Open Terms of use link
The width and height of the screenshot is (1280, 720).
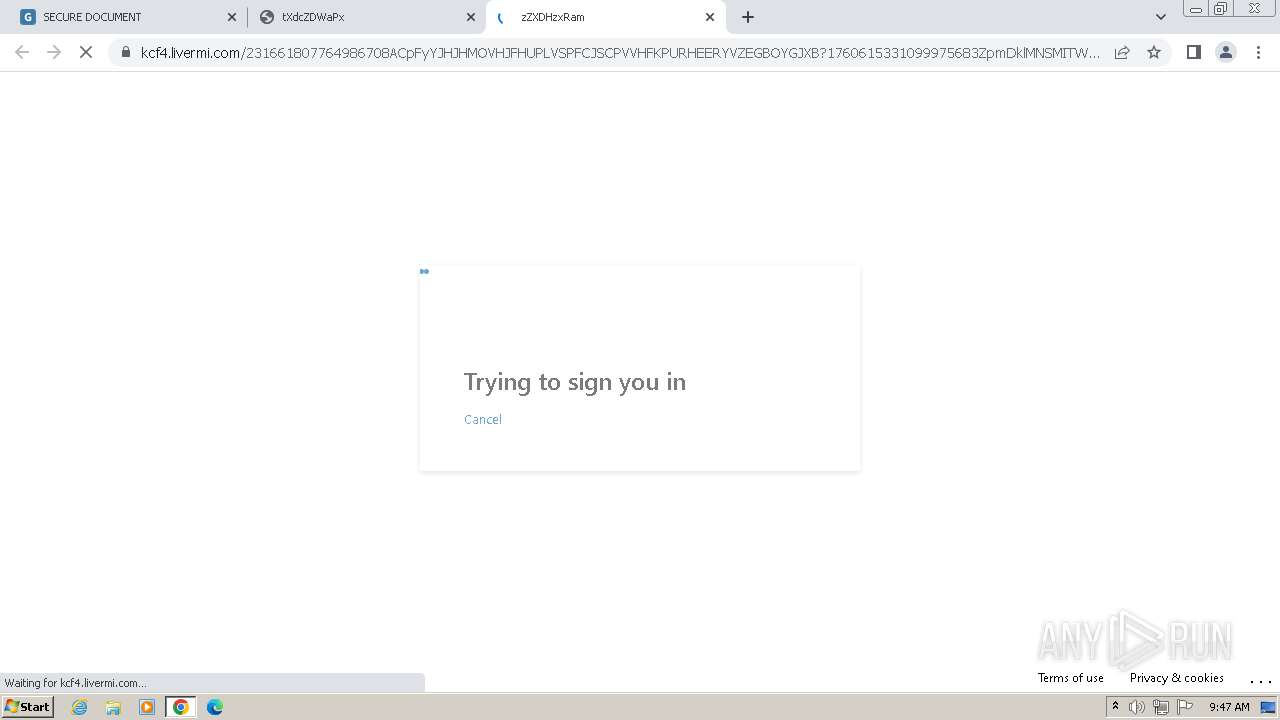(1071, 678)
